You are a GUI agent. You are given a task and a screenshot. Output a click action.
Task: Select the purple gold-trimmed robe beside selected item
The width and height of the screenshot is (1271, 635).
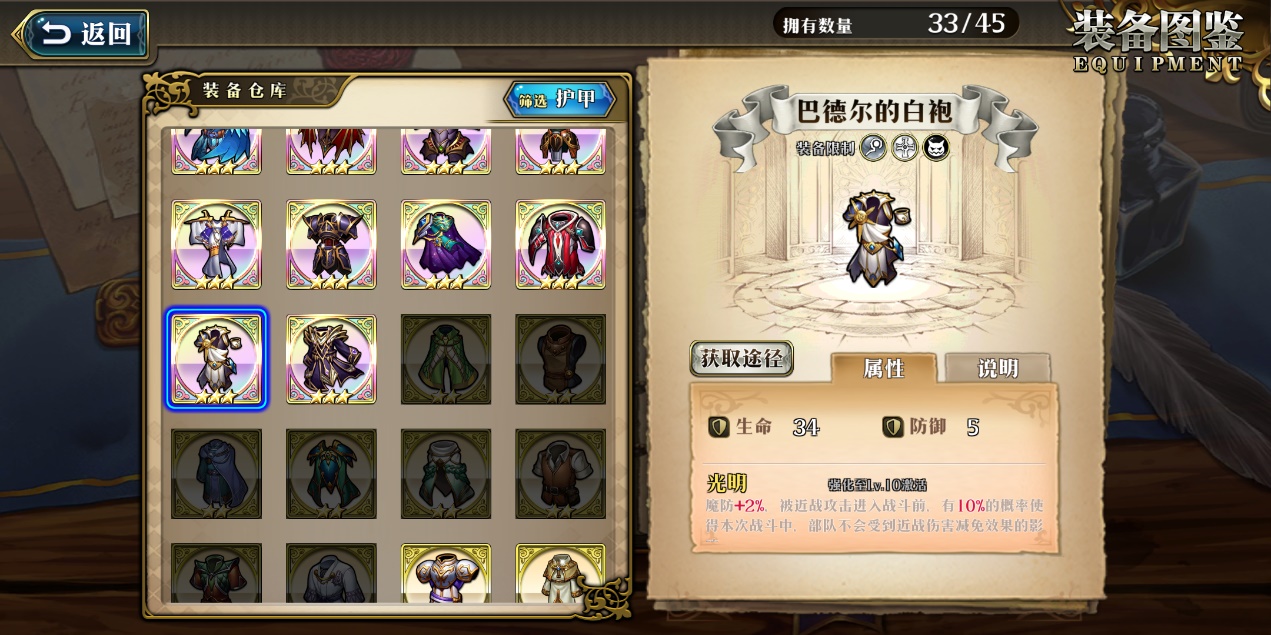[x=331, y=359]
